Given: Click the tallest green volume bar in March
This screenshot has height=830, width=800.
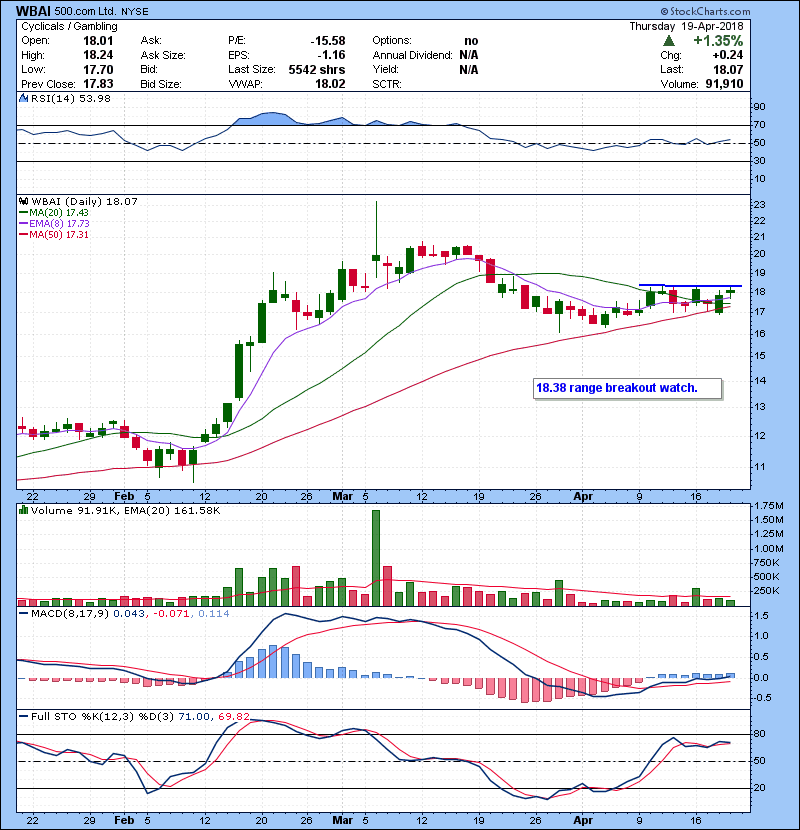Looking at the screenshot, I should [376, 558].
